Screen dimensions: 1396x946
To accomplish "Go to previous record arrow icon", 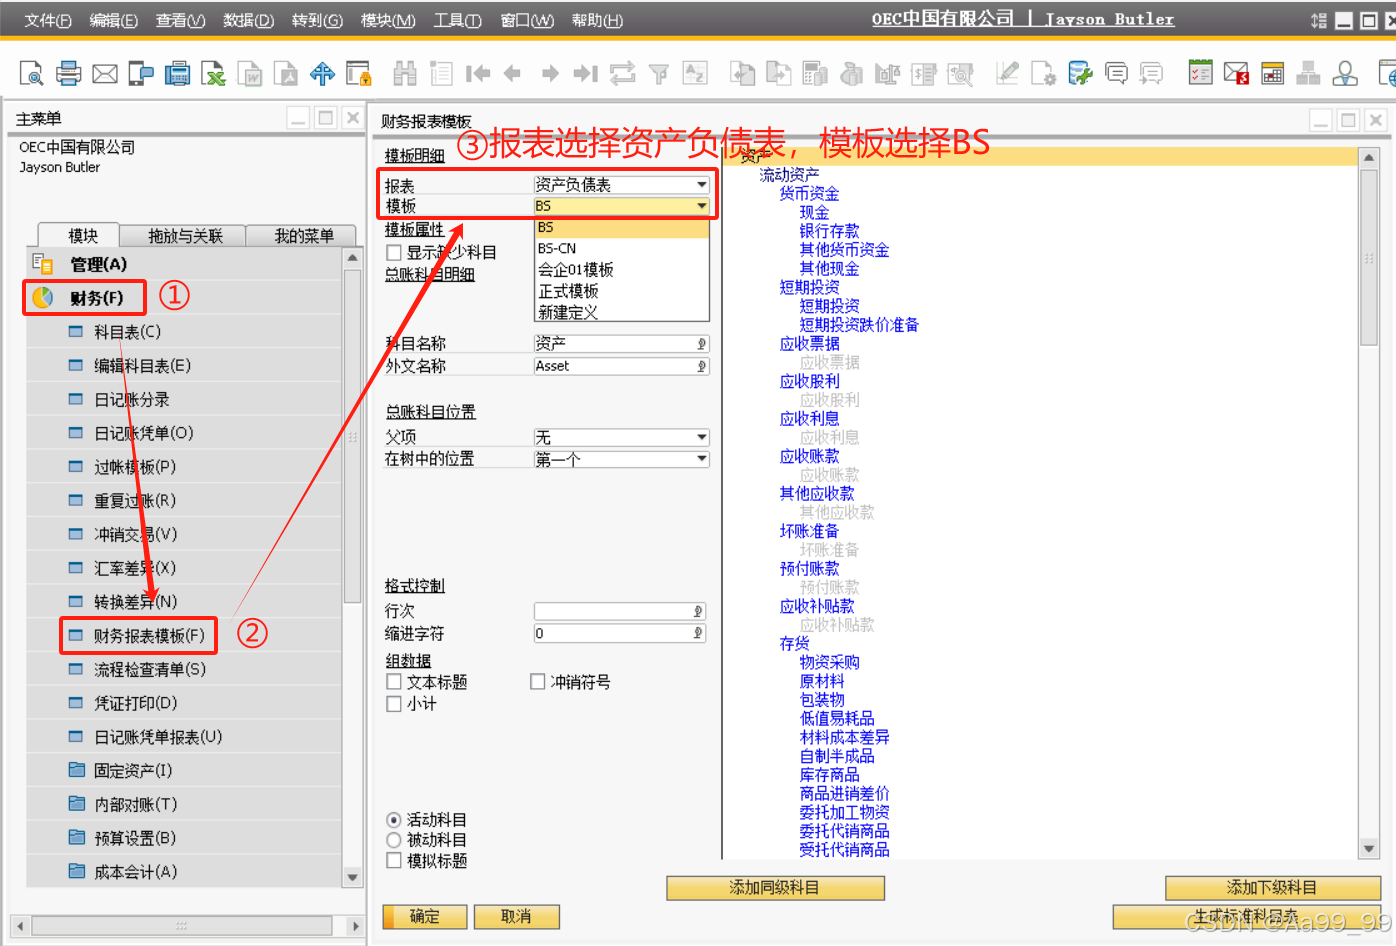I will click(513, 73).
